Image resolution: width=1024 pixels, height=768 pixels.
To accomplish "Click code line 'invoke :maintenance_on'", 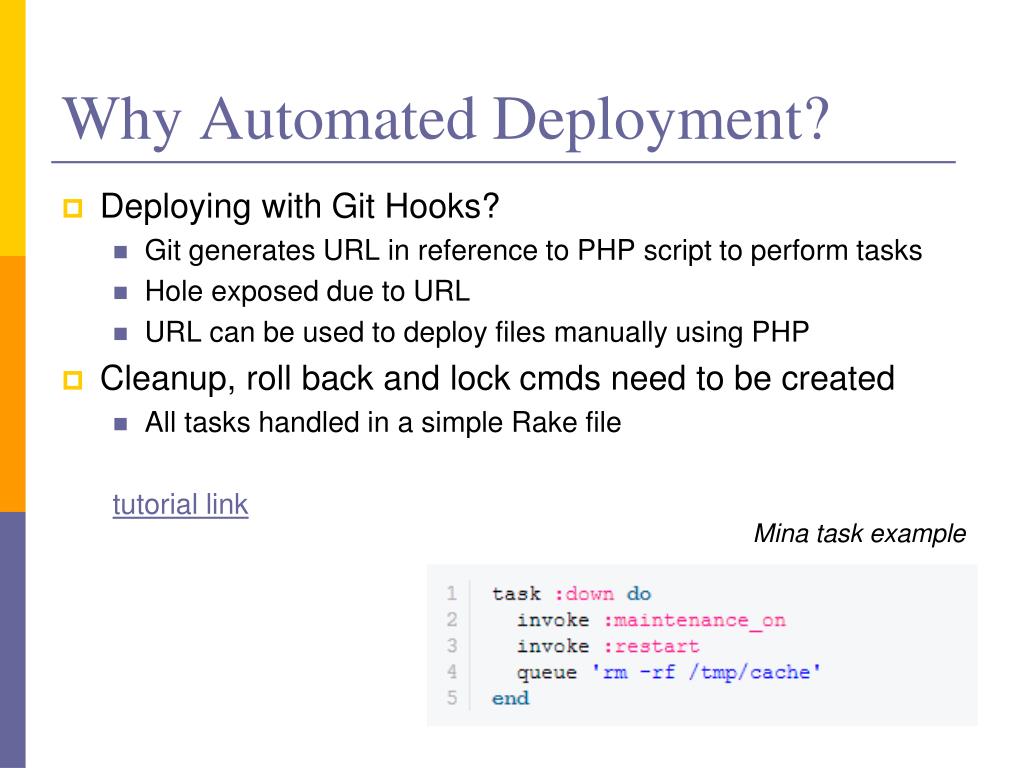I will (x=651, y=620).
